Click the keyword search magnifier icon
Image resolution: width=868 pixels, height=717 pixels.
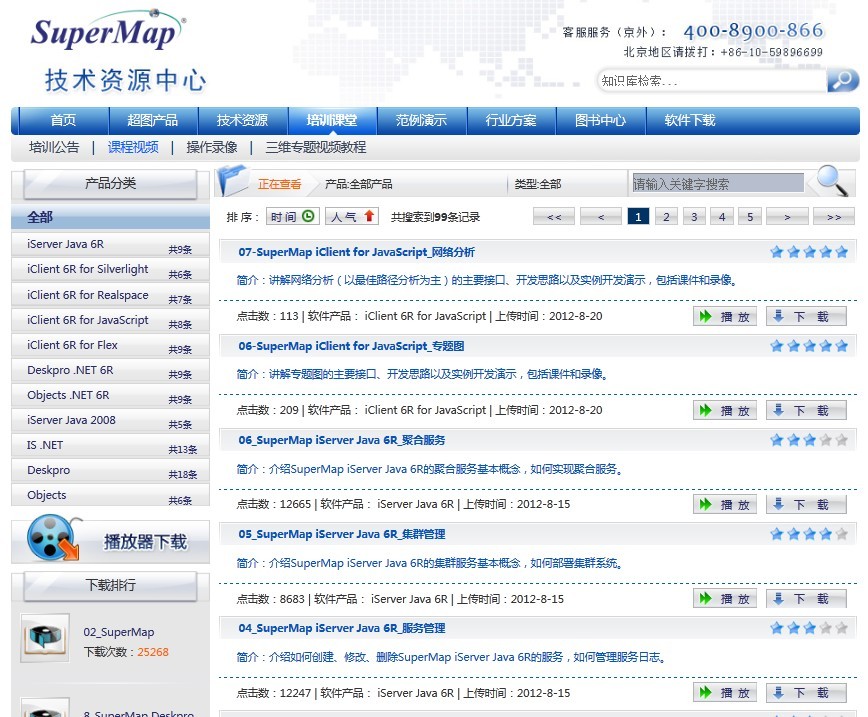[832, 180]
